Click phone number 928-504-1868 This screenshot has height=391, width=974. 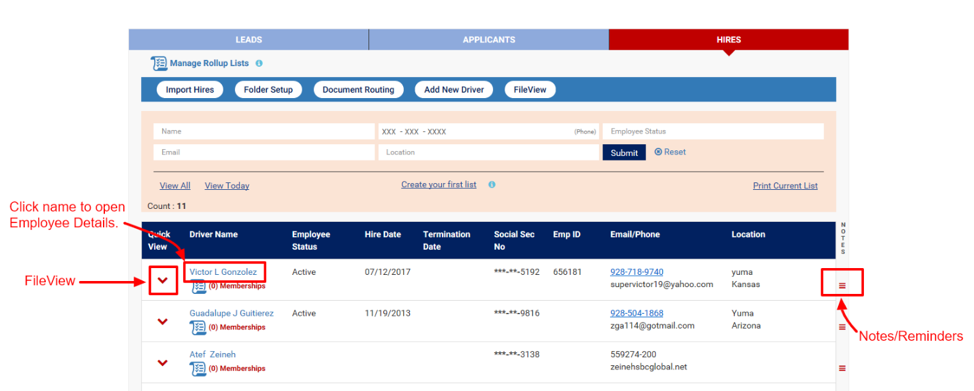[x=637, y=313]
